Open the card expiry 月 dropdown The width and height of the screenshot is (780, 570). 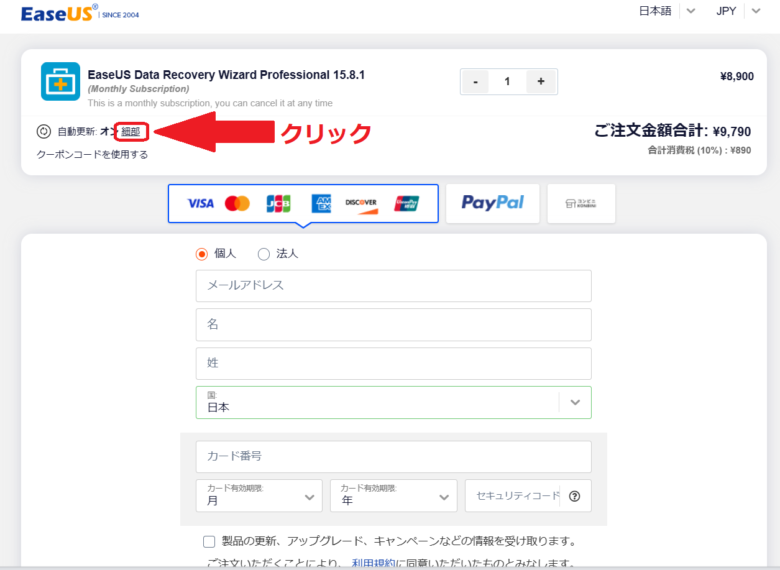coord(259,495)
